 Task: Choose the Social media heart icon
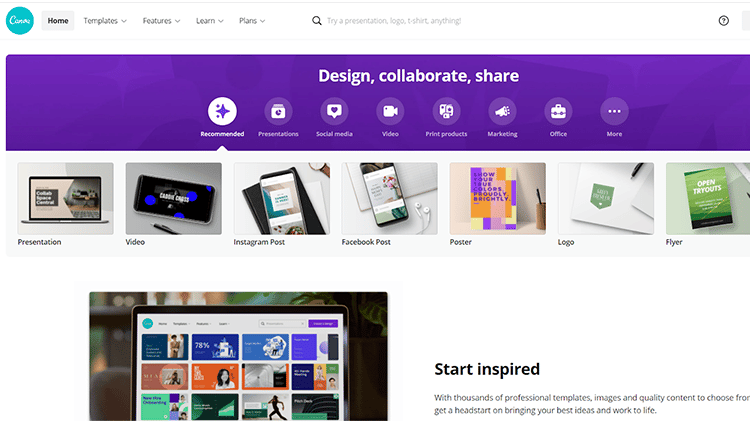(x=334, y=111)
